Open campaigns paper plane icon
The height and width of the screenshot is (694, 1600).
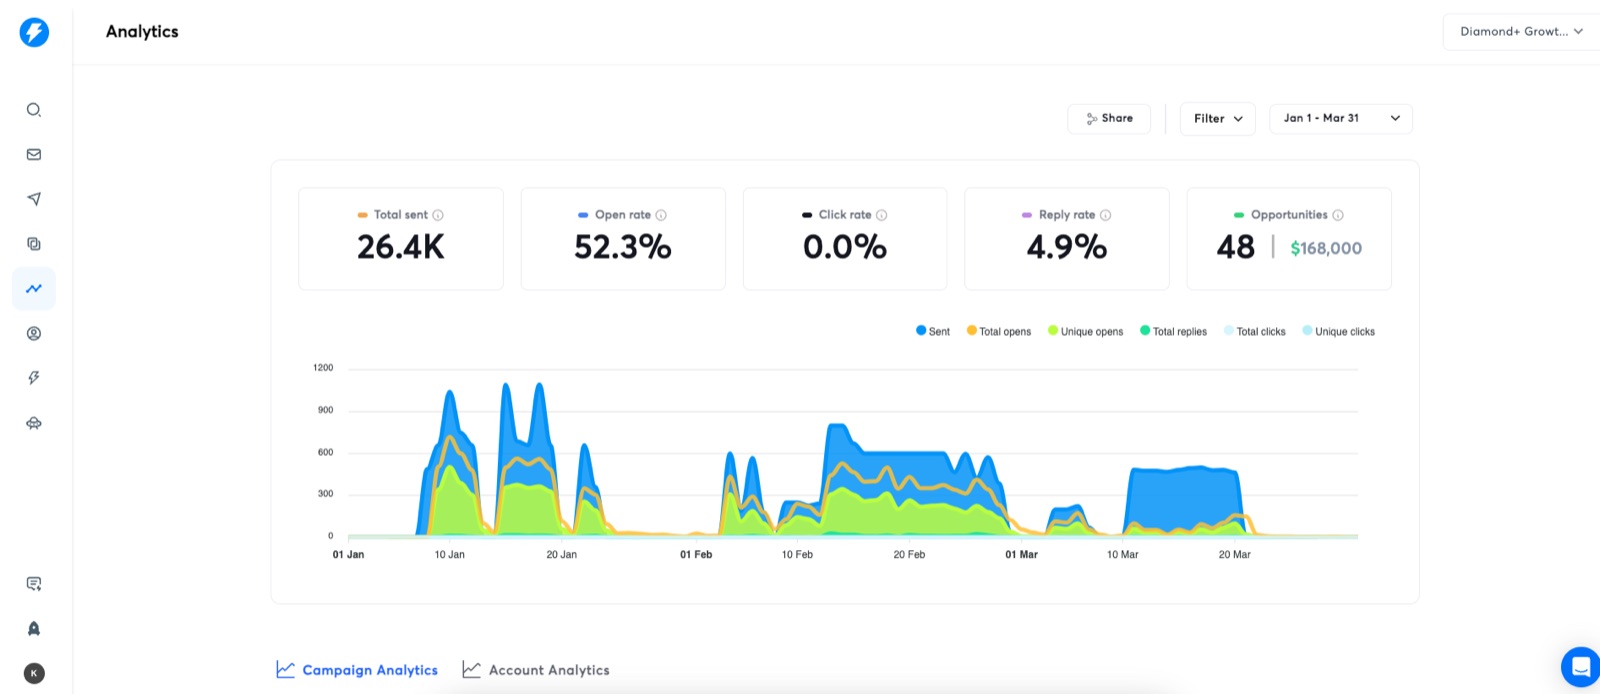tap(34, 199)
